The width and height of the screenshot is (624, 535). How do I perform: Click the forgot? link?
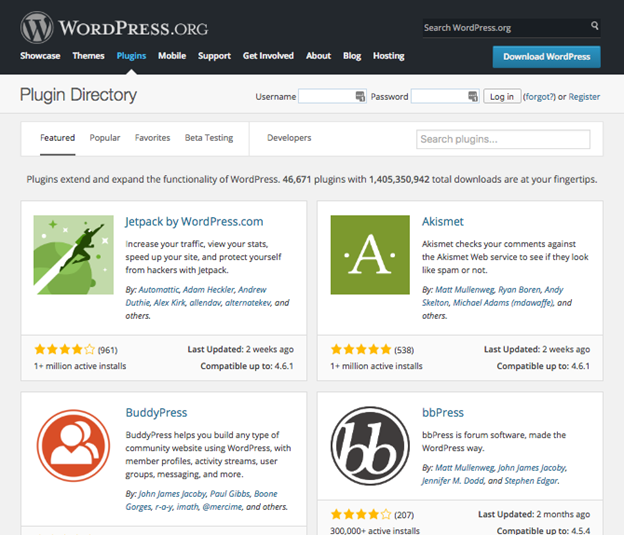point(539,97)
